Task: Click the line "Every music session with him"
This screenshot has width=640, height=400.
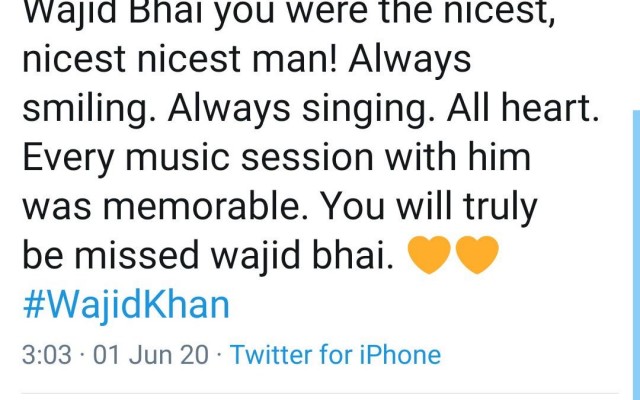Action: click(x=277, y=157)
